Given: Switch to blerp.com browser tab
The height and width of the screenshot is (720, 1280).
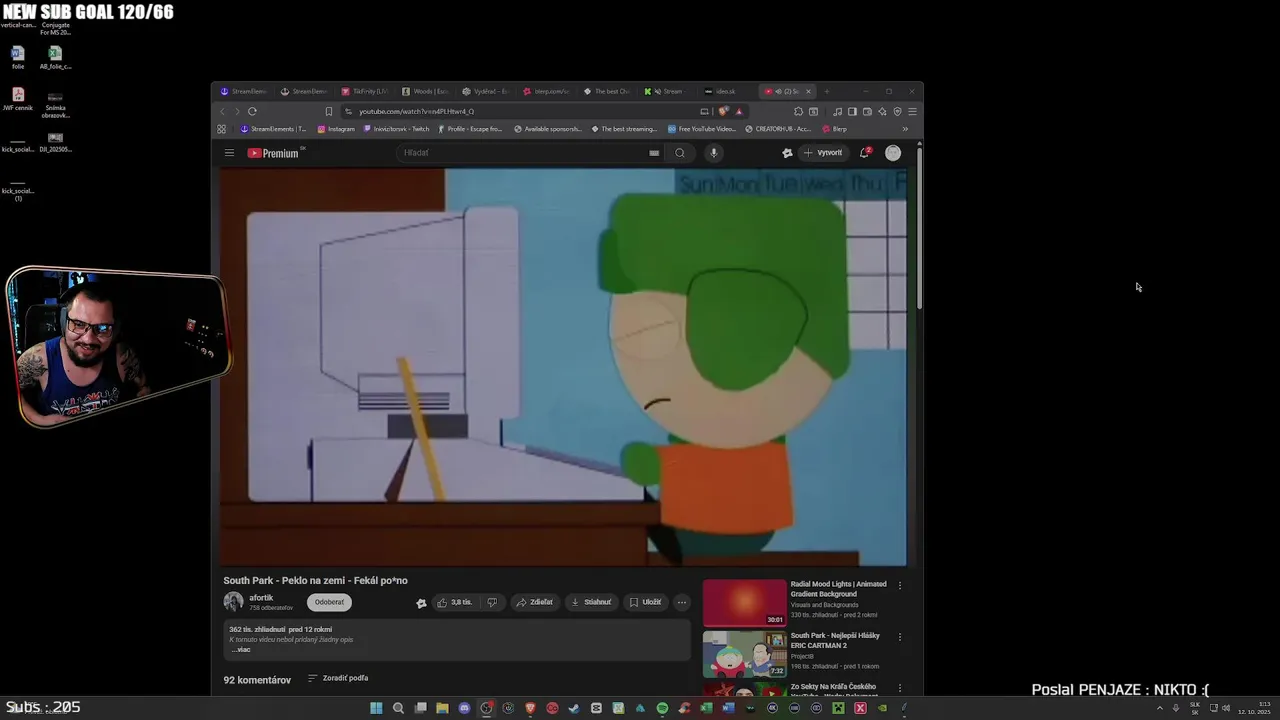Looking at the screenshot, I should tap(546, 91).
